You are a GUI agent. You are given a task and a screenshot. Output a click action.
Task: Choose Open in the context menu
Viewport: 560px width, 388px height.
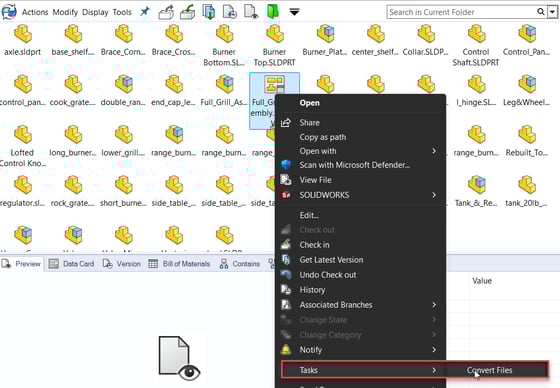[361, 103]
